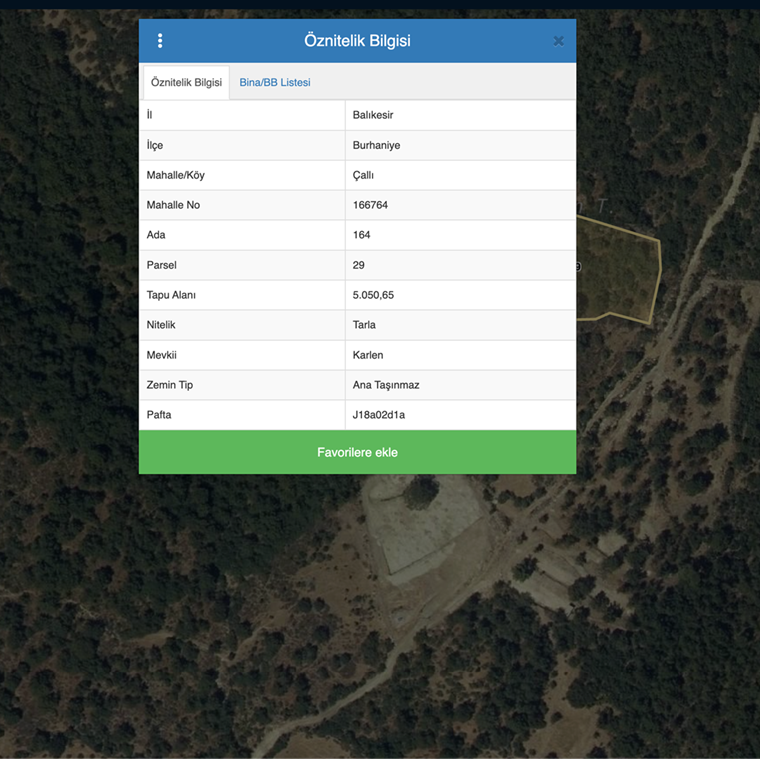The image size is (760, 759).
Task: Select the Burhaniye district value
Action: point(376,145)
